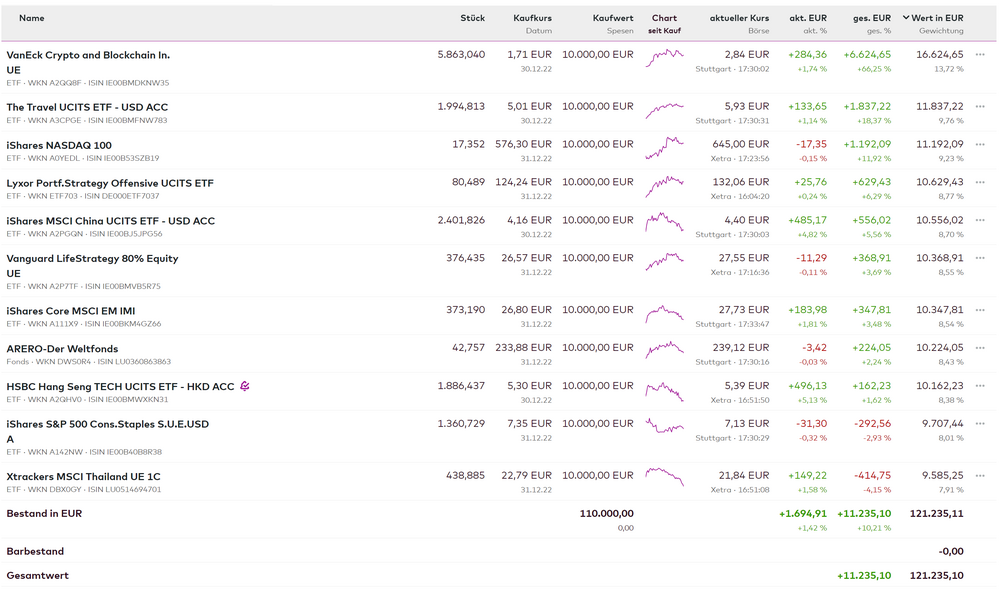
Task: Open the three-dot menu for VanEck Crypto row
Action: coord(980,55)
